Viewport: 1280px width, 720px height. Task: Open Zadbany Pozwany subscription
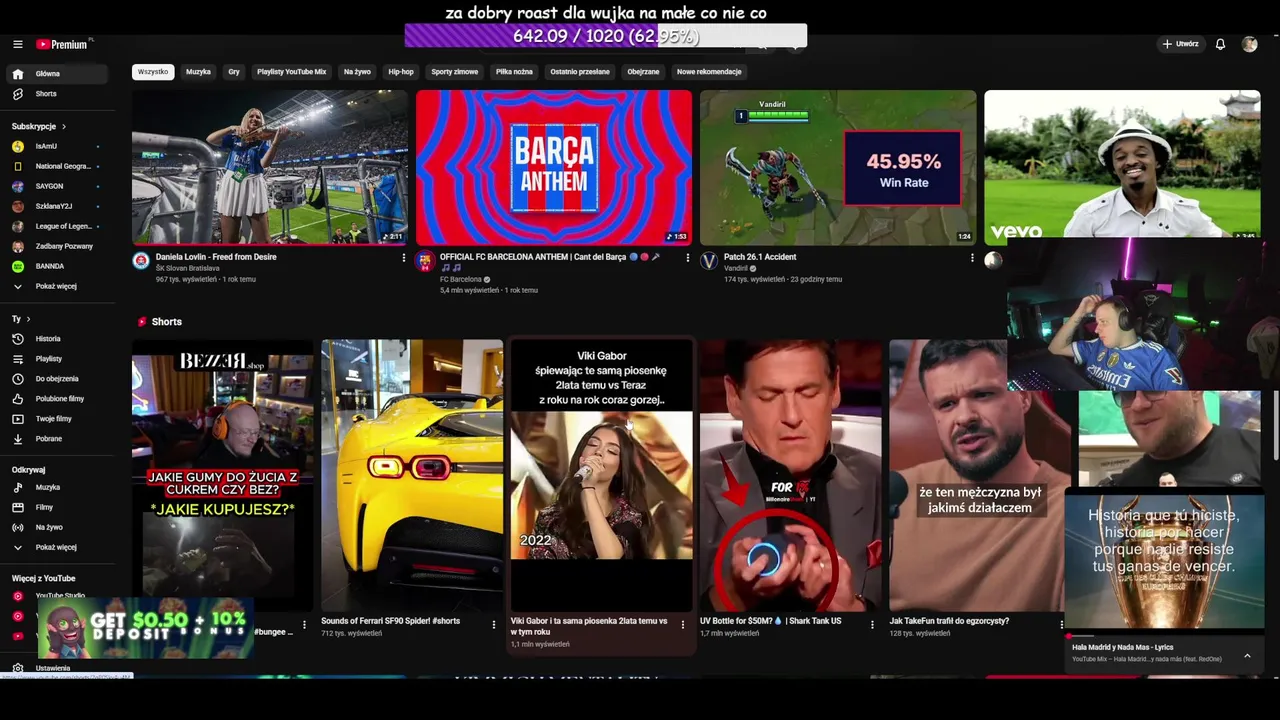[x=57, y=247]
